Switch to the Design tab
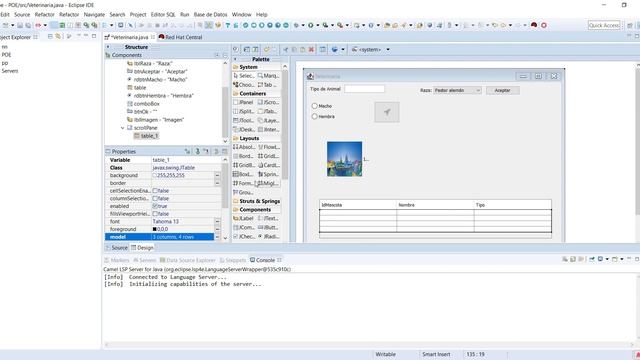Image resolution: width=640 pixels, height=360 pixels. 142,247
